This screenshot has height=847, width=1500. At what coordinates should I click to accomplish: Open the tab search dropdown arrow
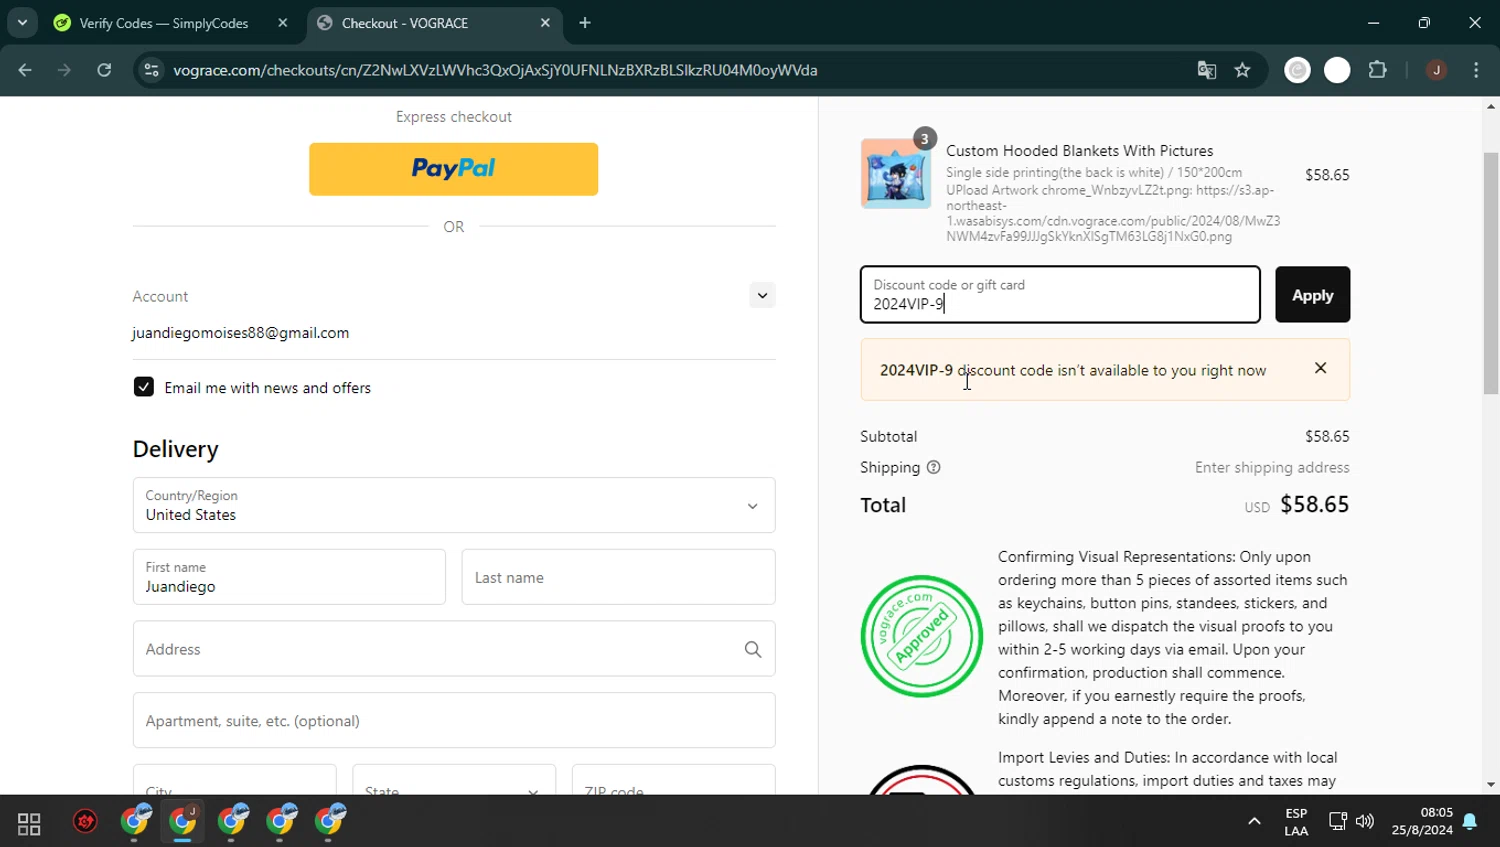pyautogui.click(x=22, y=22)
